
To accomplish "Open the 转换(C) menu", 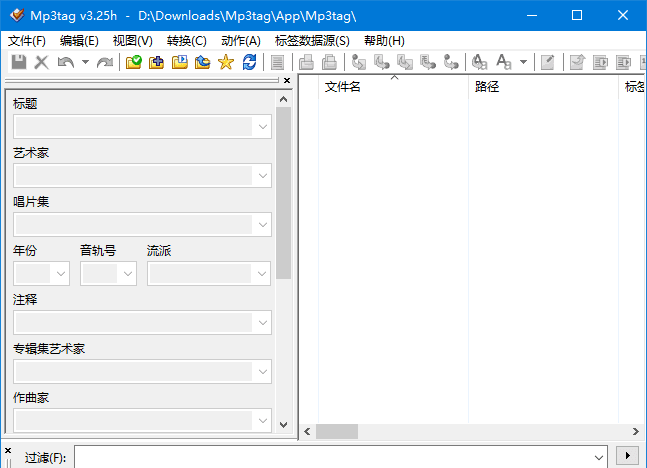I will point(187,41).
